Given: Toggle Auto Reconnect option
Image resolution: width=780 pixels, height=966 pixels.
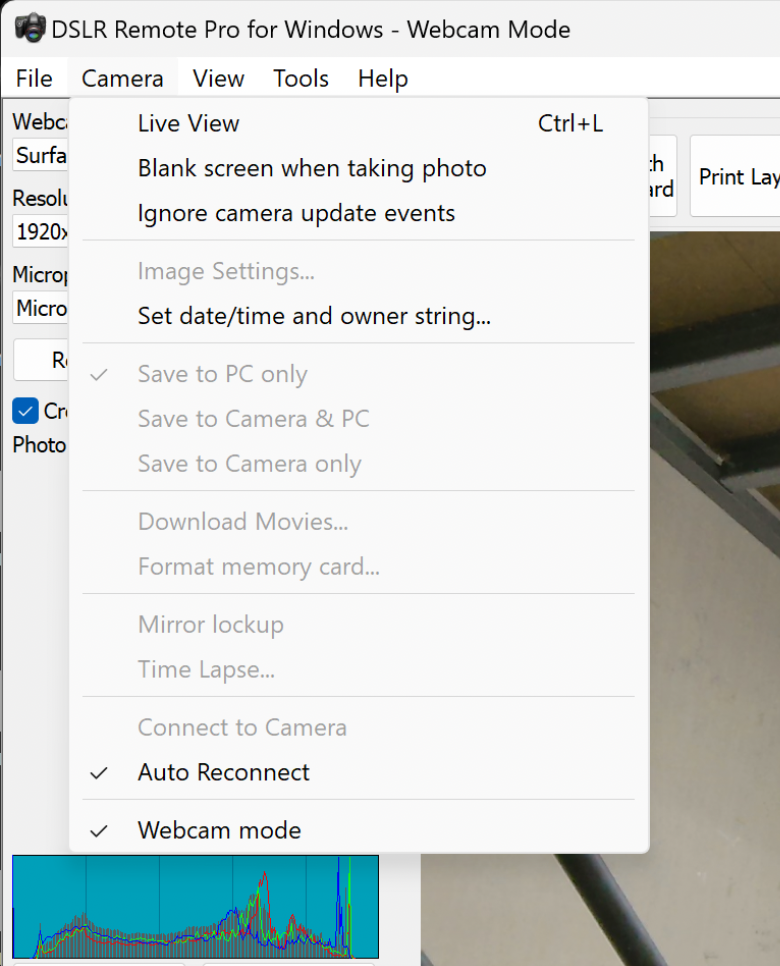Looking at the screenshot, I should click(359, 772).
